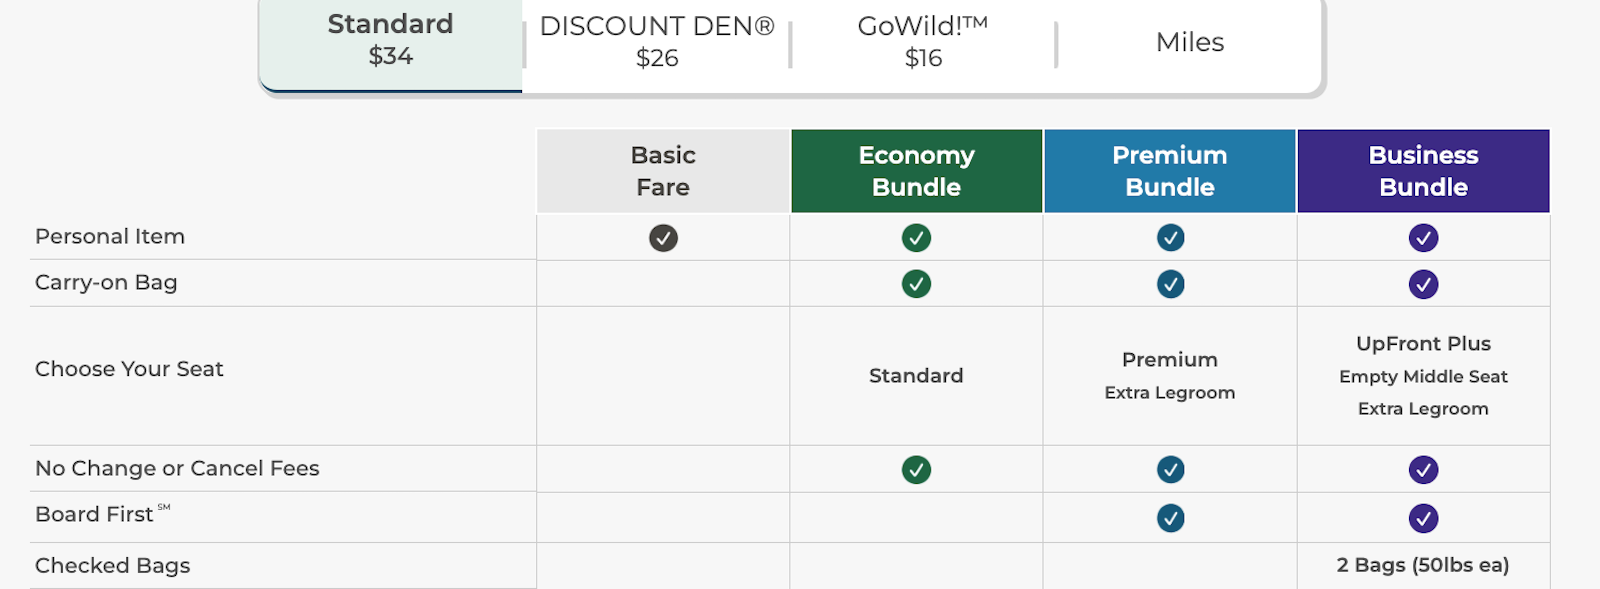Open the GoWild! $16 fare tab
1600x589 pixels.
[922, 41]
